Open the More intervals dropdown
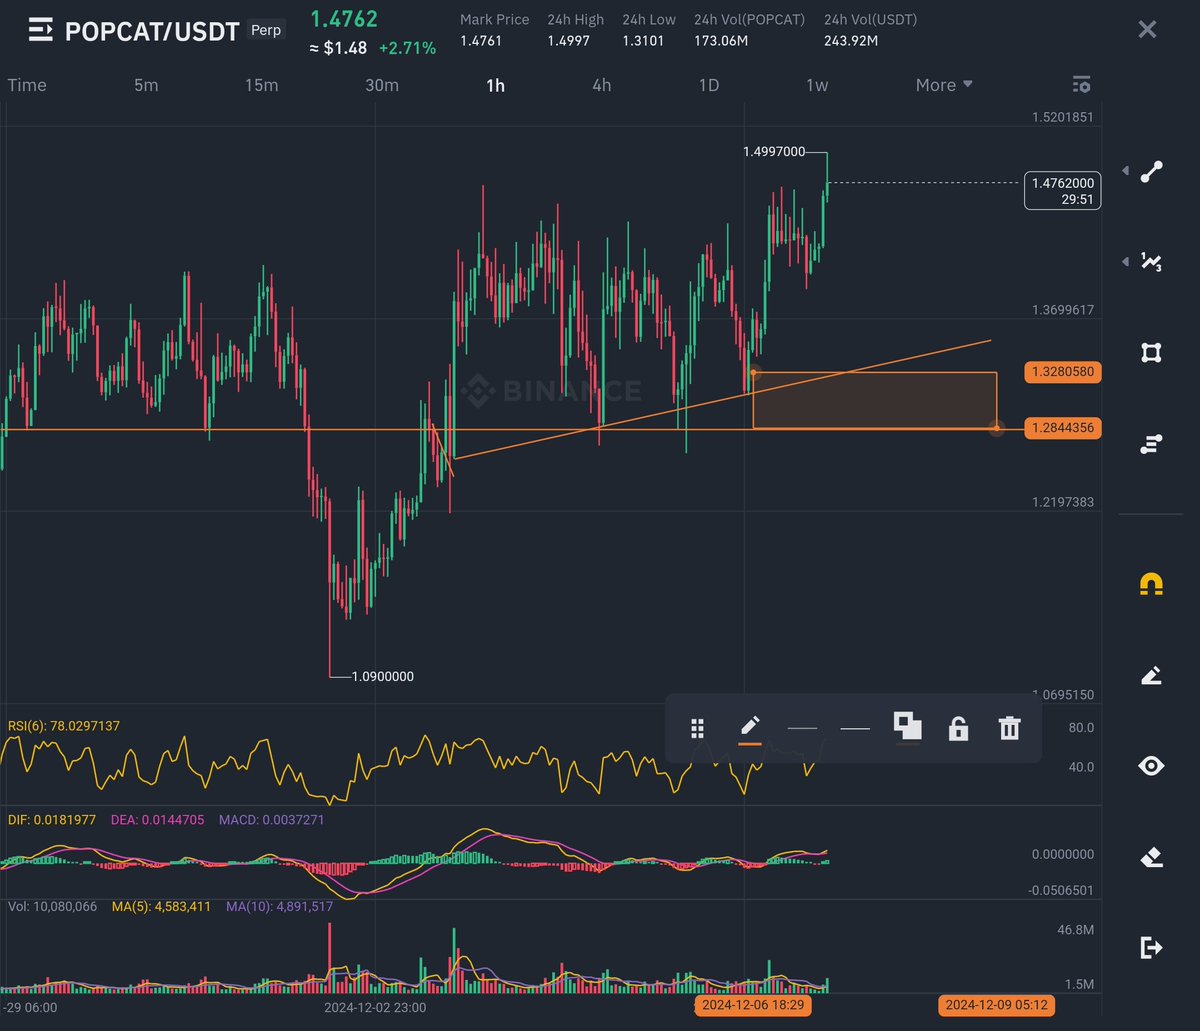 pyautogui.click(x=944, y=85)
